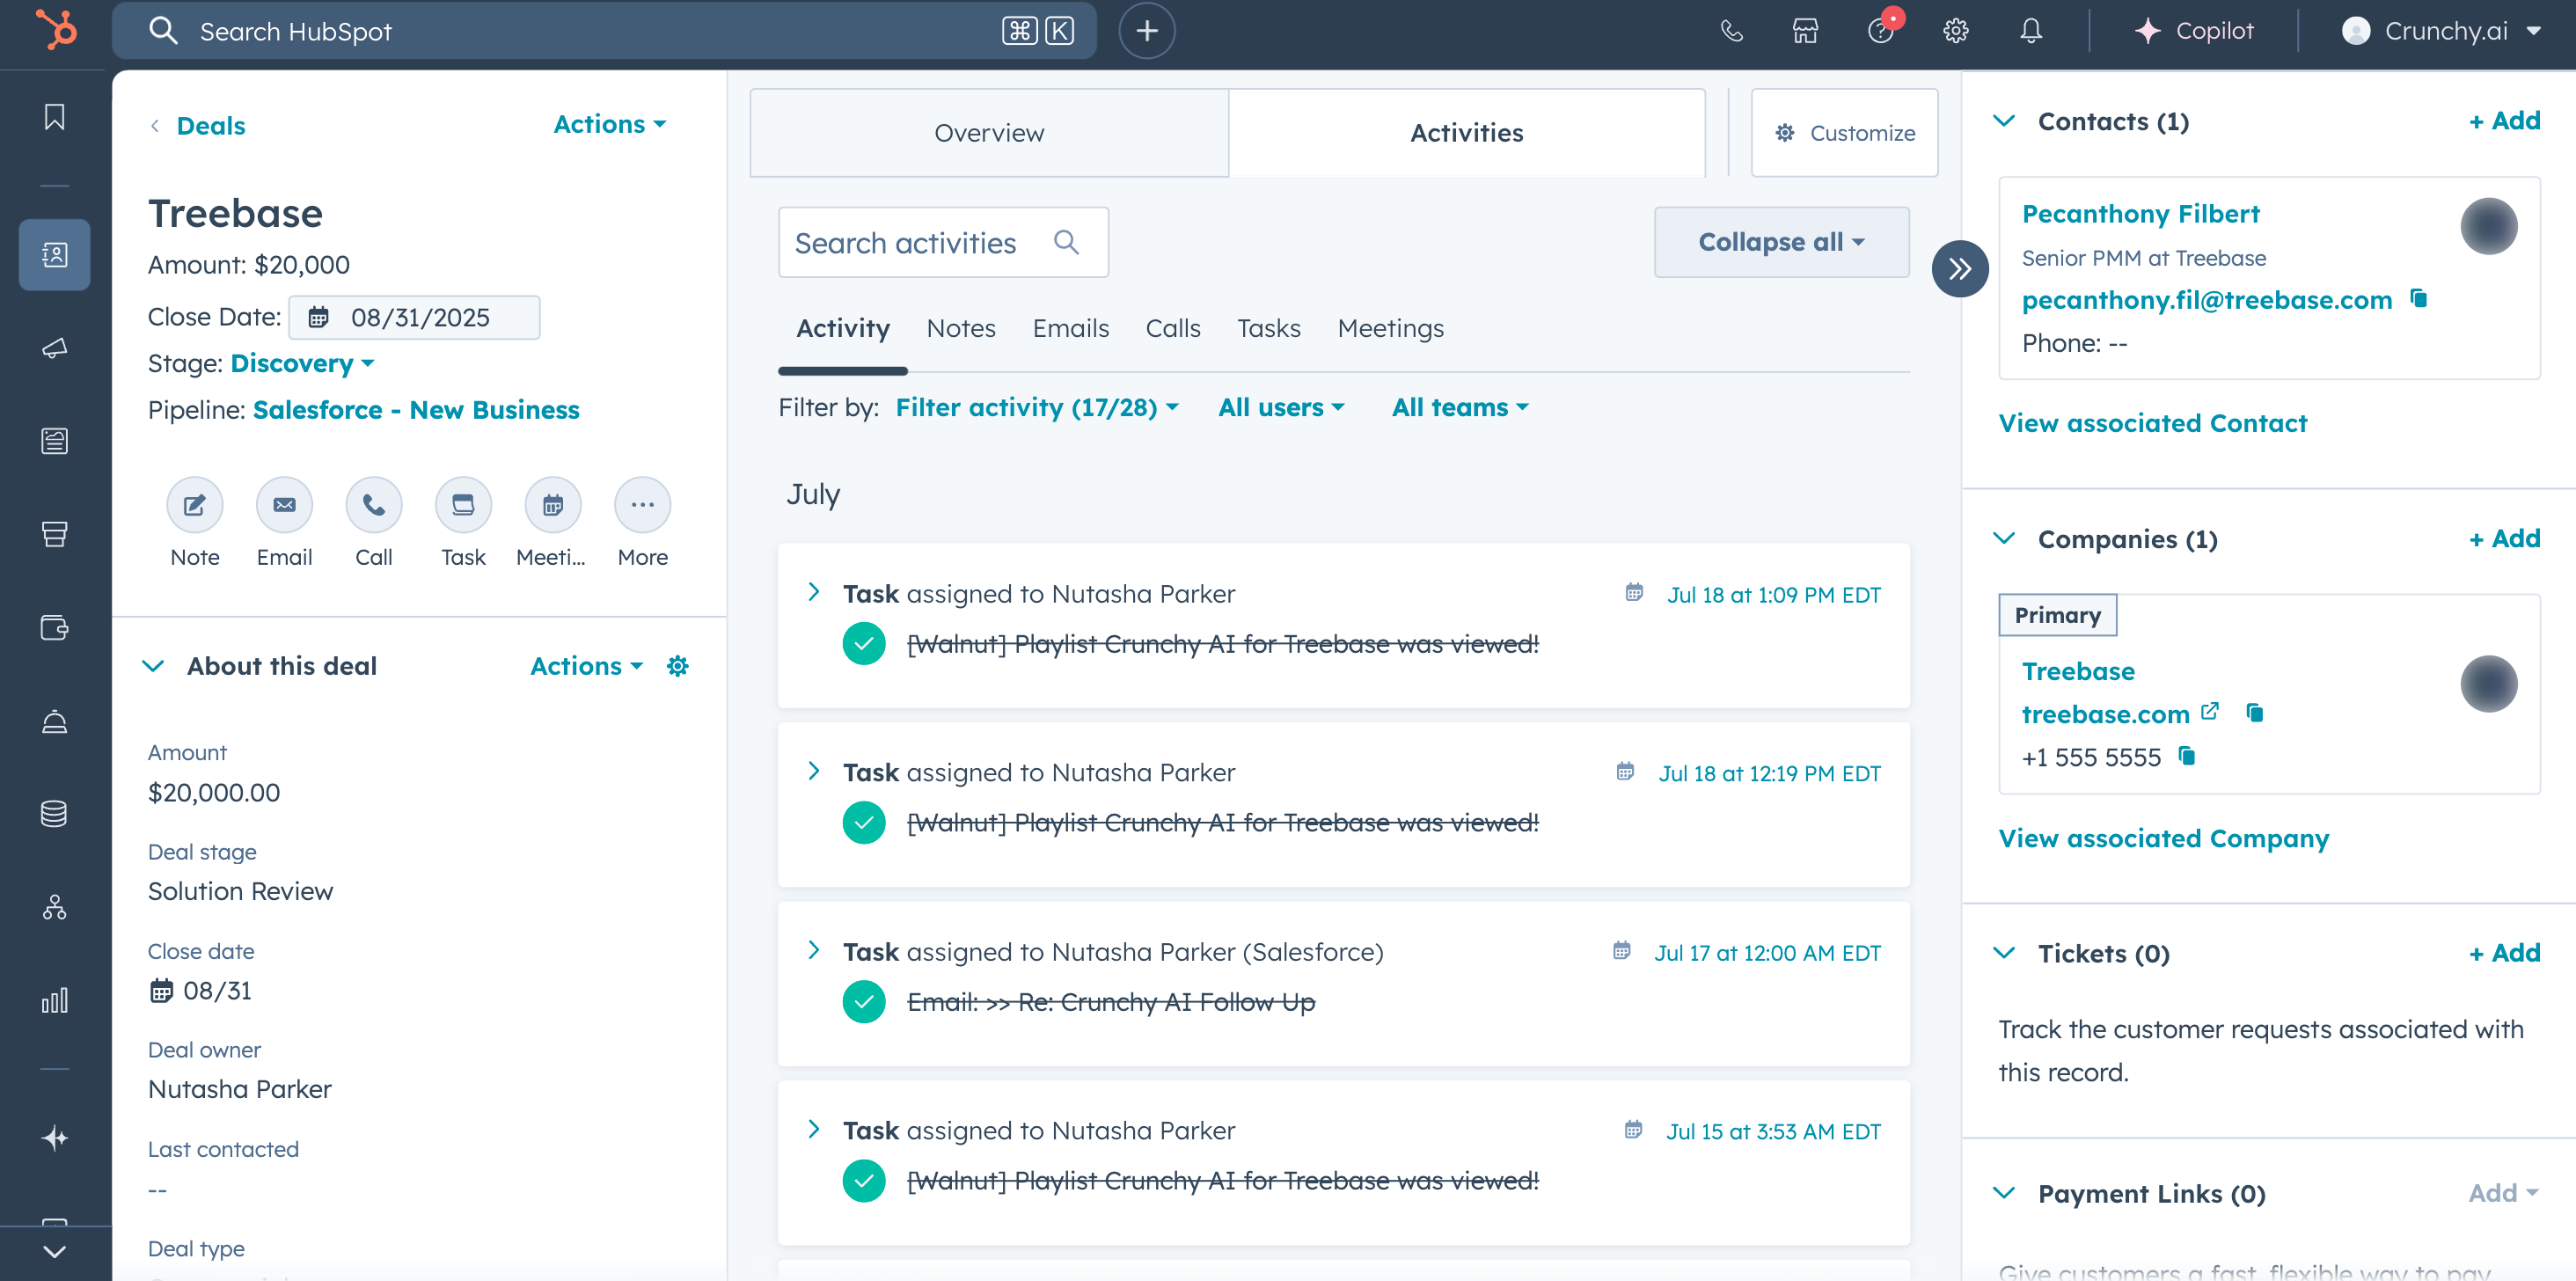This screenshot has width=2576, height=1281.
Task: Click the calling phone icon in top bar
Action: tap(1731, 31)
